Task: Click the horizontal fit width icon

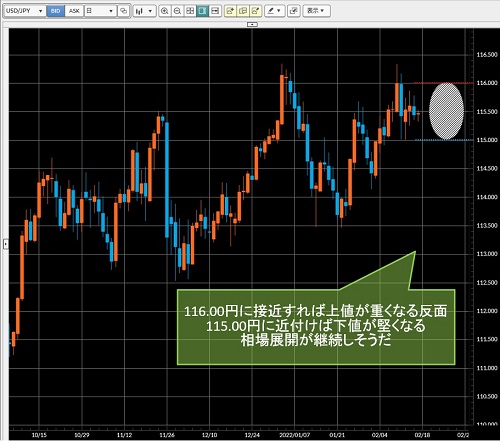Action: tap(215, 11)
